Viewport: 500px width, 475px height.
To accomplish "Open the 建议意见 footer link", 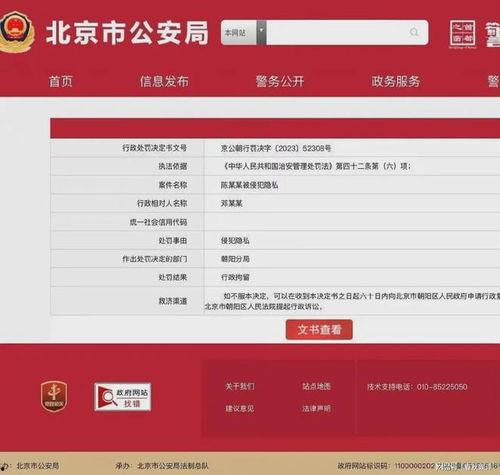I will click(240, 408).
